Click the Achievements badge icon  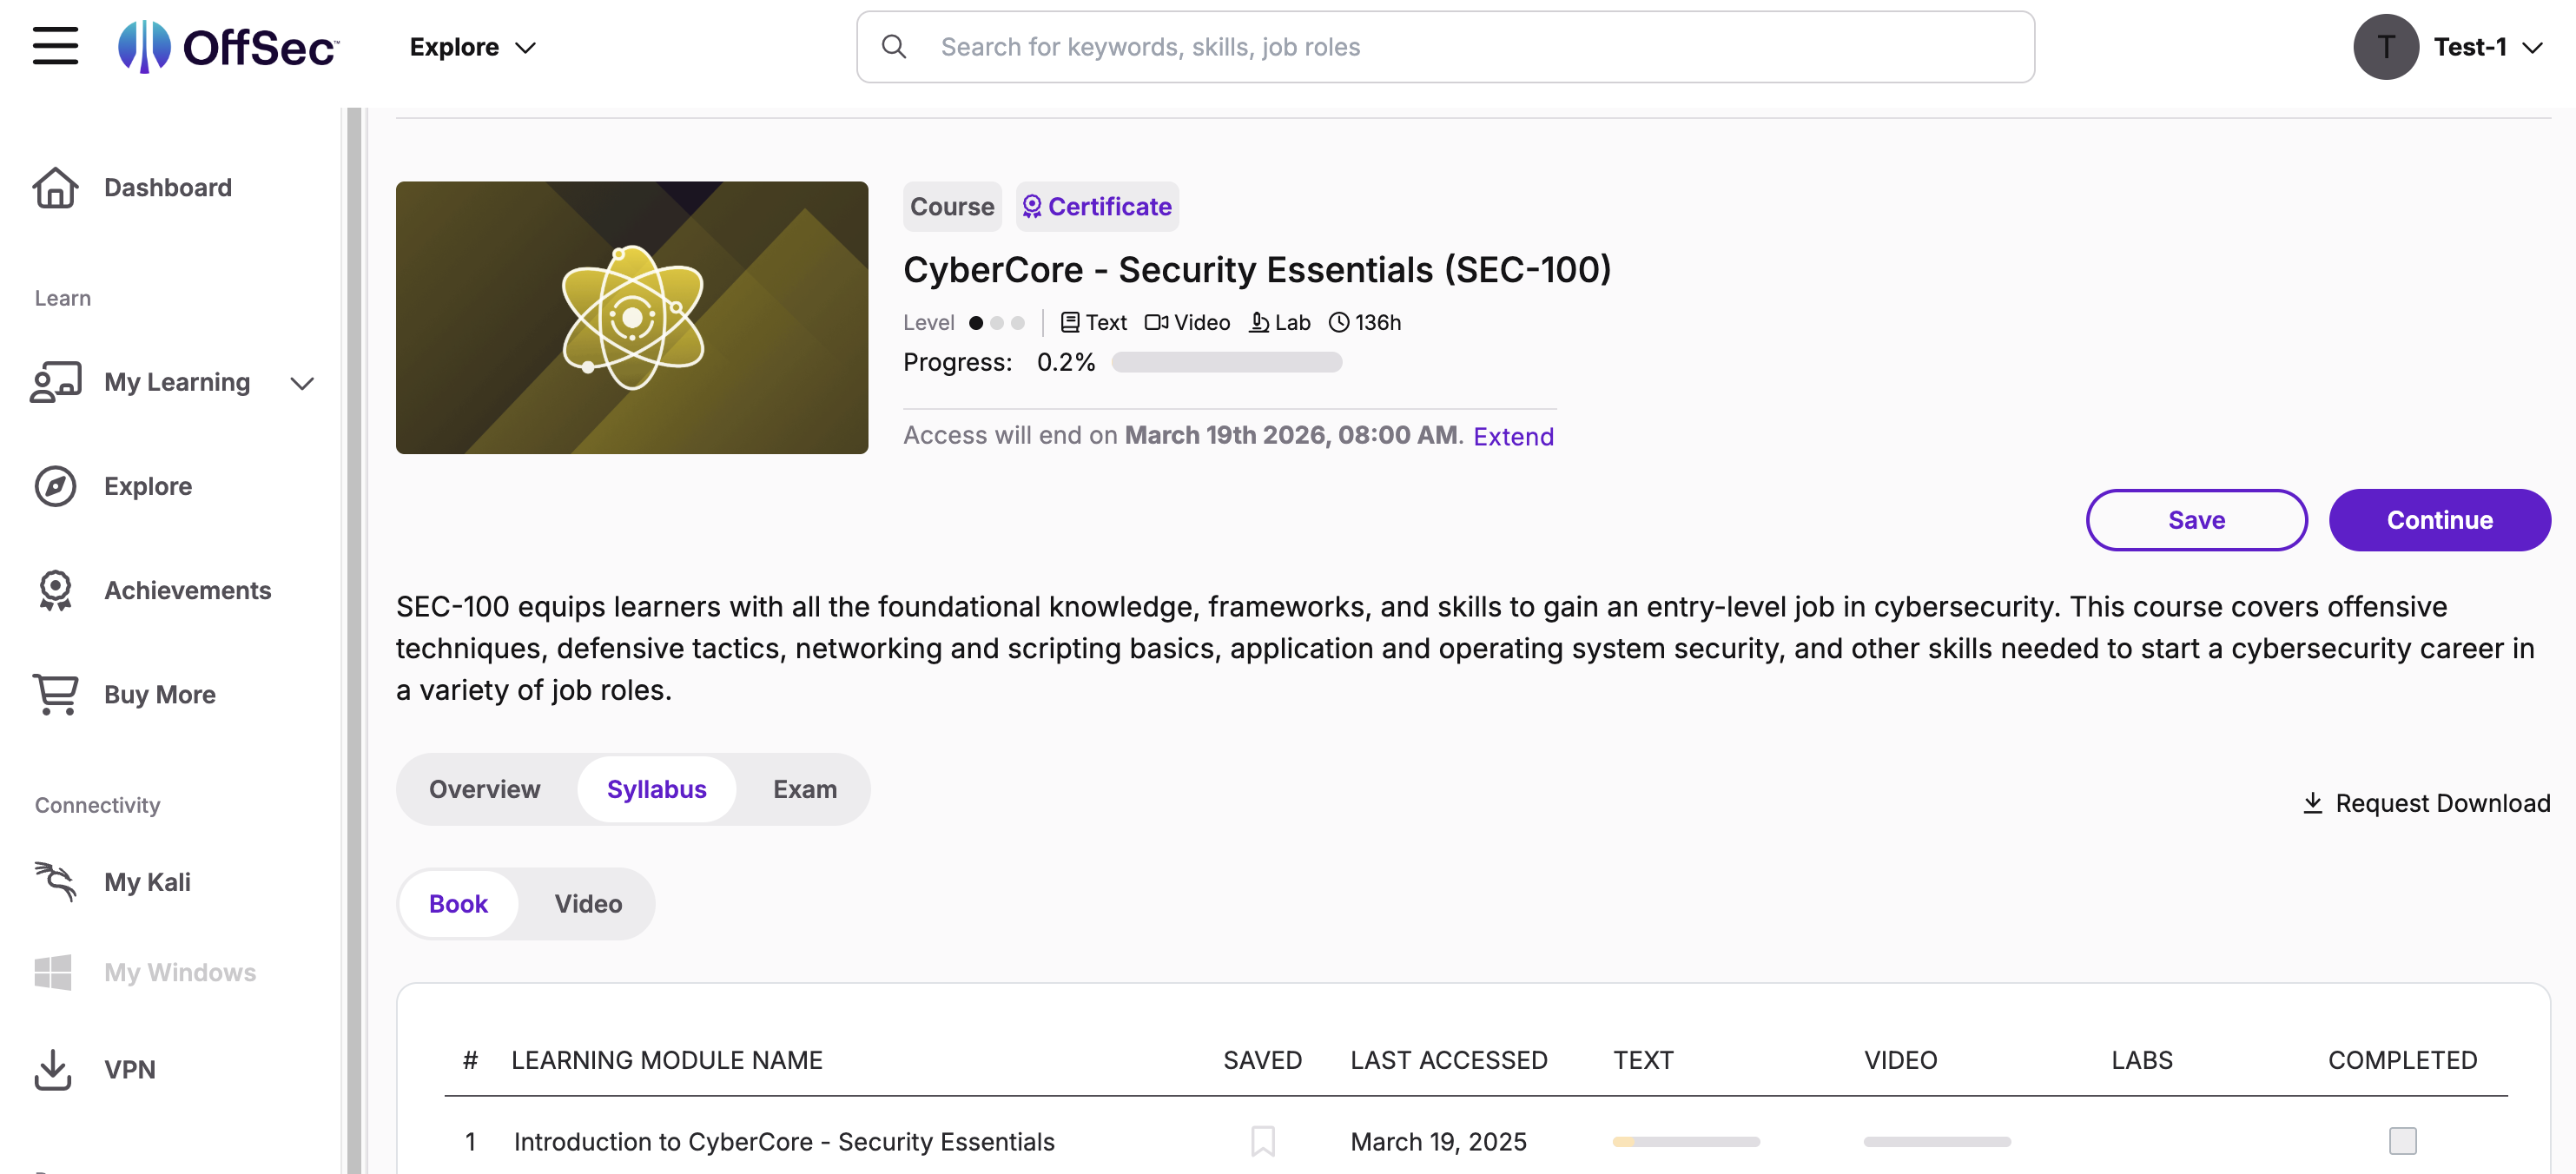coord(55,590)
